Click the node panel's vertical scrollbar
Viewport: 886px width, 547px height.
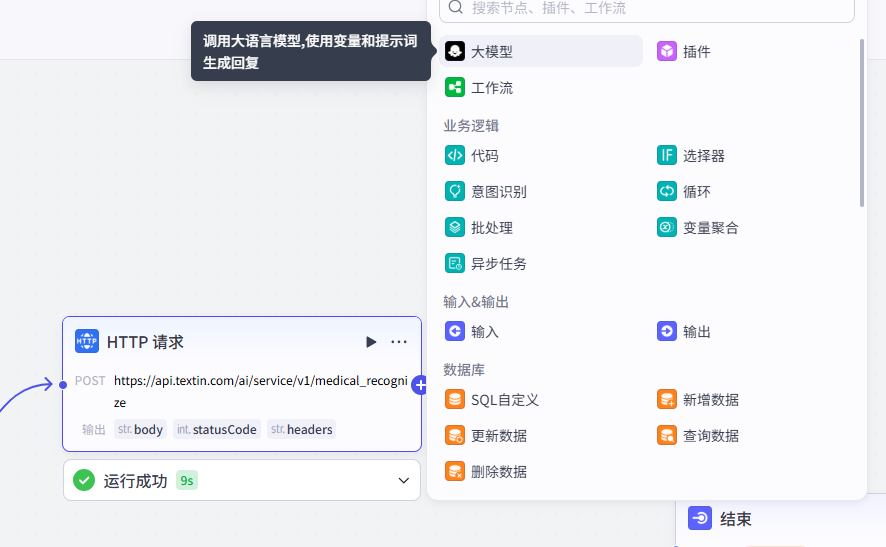pos(862,123)
